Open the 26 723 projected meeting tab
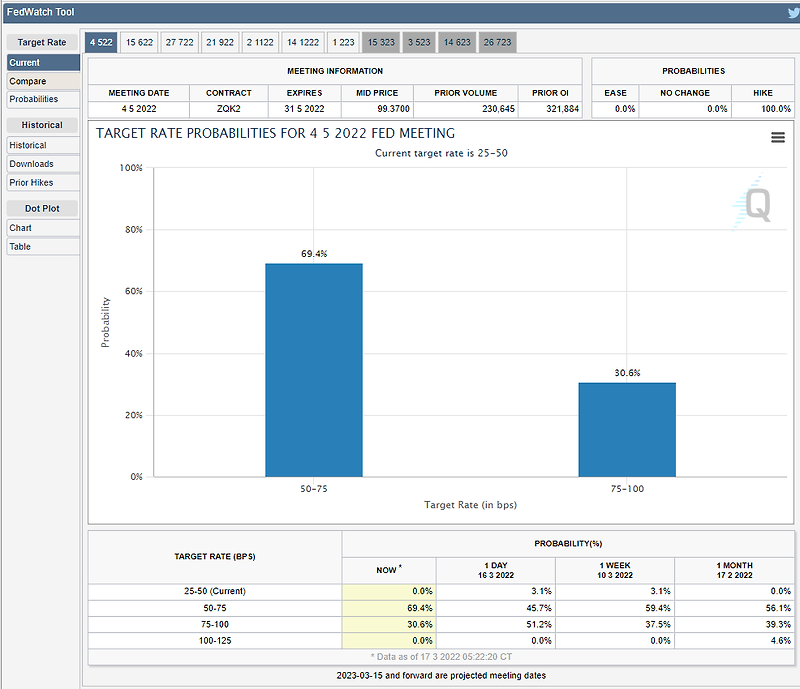The width and height of the screenshot is (800, 689). point(497,42)
